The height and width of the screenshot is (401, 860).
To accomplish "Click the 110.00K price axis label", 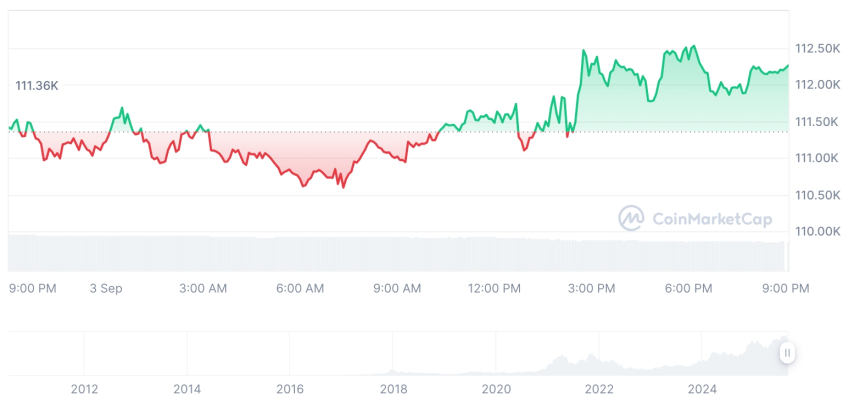I will (817, 231).
